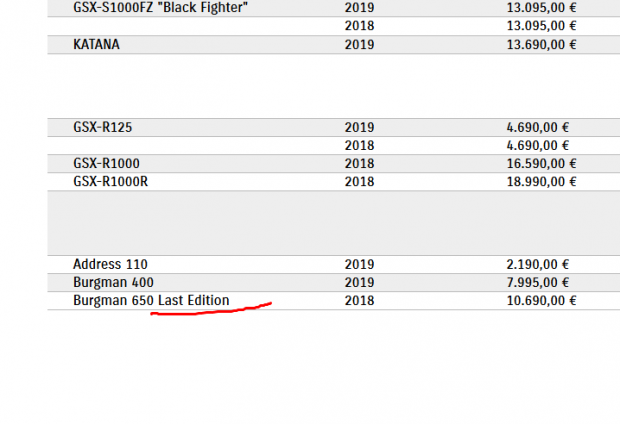Screen dimensions: 620x424
Task: Click the 18.990,00 € price
Action: (541, 181)
